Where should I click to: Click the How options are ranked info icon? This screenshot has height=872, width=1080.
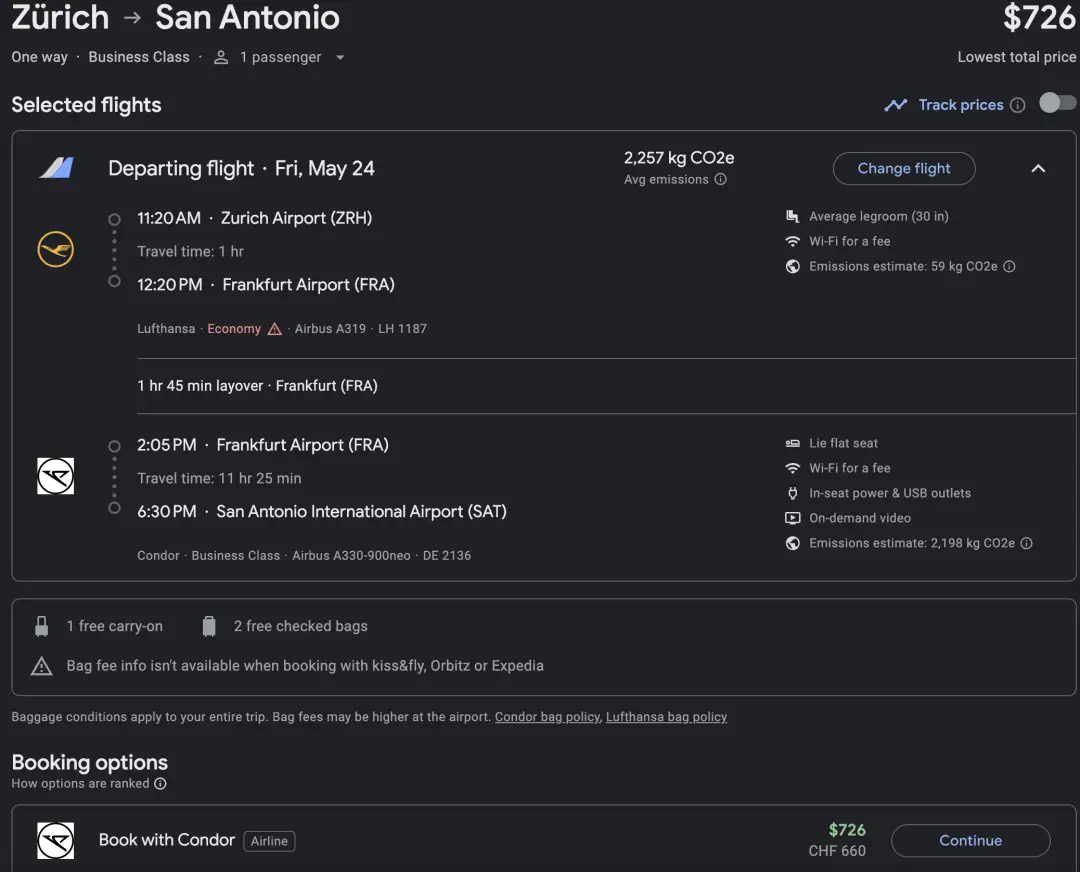pyautogui.click(x=160, y=784)
